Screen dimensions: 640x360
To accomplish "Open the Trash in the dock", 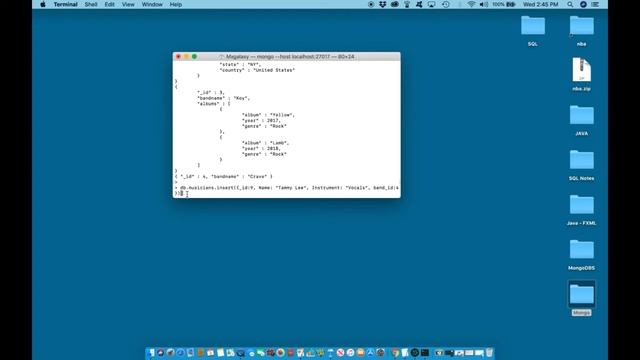I will pyautogui.click(x=489, y=353).
